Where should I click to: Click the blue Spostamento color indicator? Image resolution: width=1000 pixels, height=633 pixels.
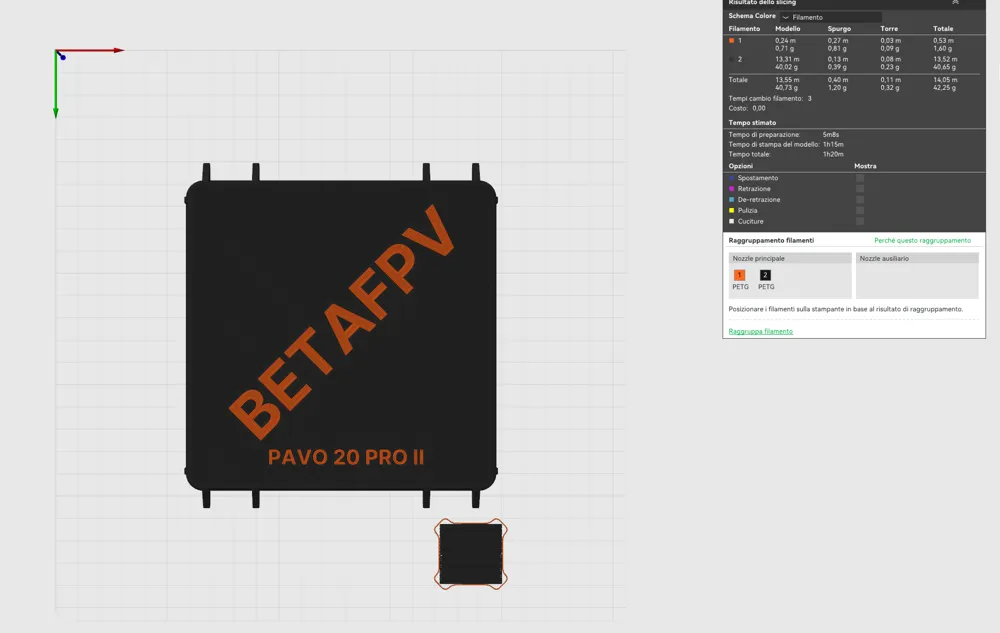pos(732,178)
